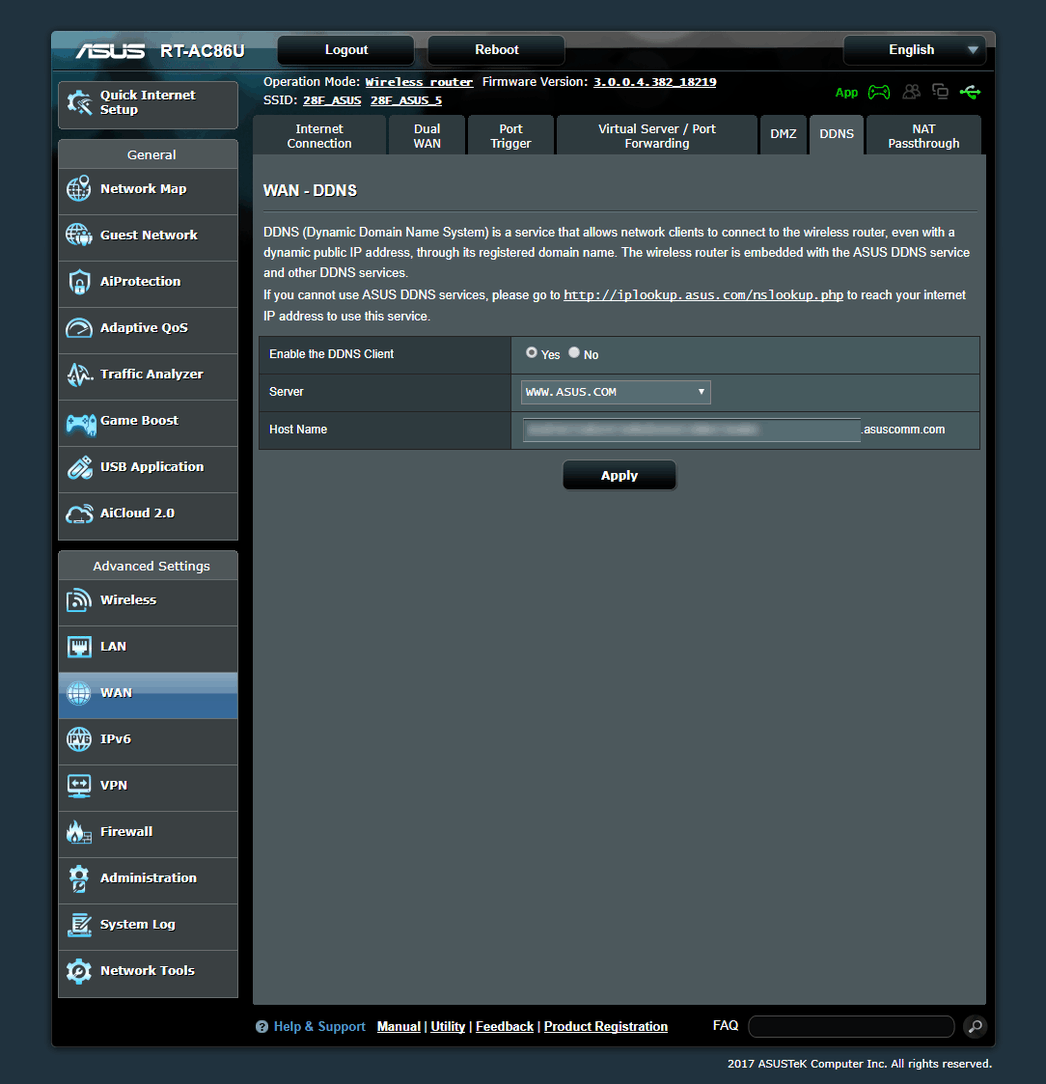Open the Utility link in footer
This screenshot has width=1046, height=1084.
coord(447,1027)
